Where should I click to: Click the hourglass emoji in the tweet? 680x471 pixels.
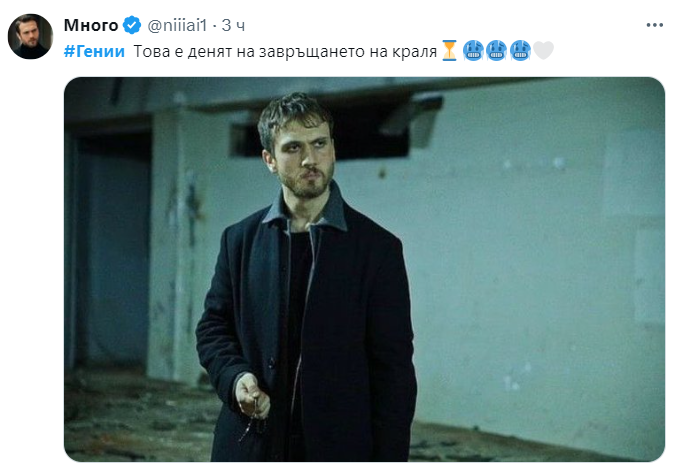click(x=449, y=51)
